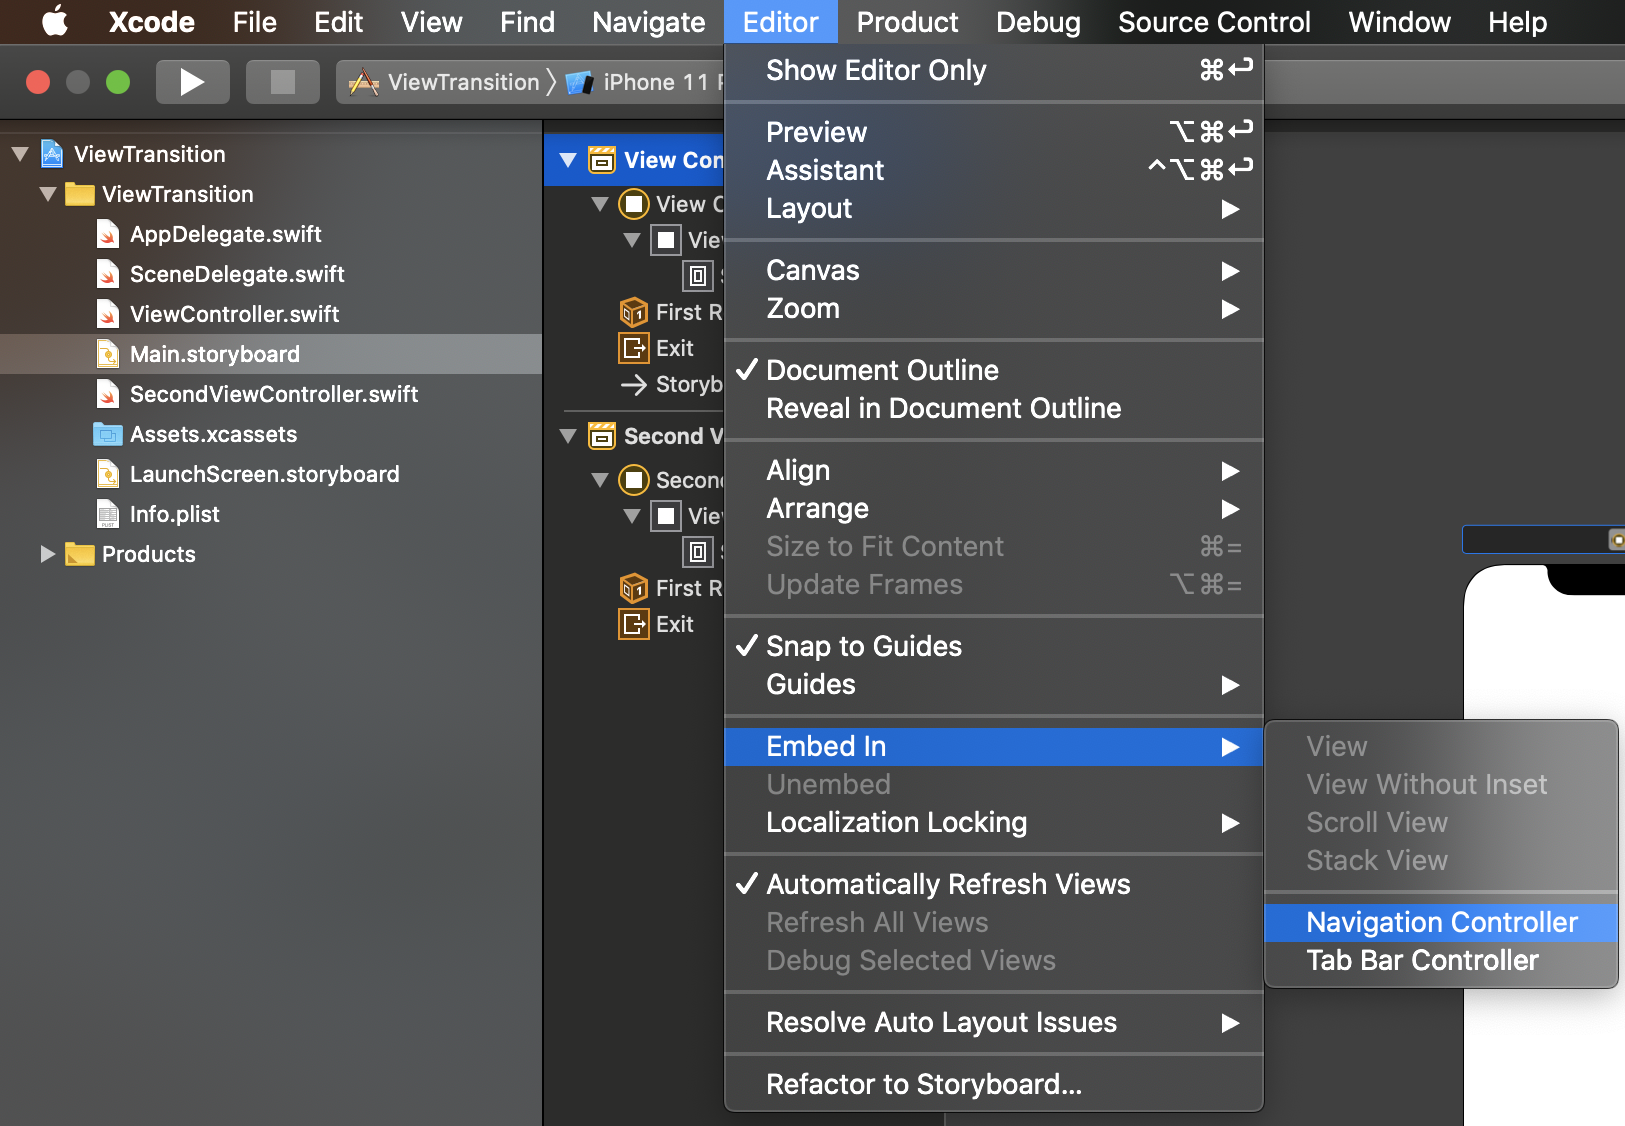
Task: Click the SceneDelegate.swift file icon
Action: (108, 274)
